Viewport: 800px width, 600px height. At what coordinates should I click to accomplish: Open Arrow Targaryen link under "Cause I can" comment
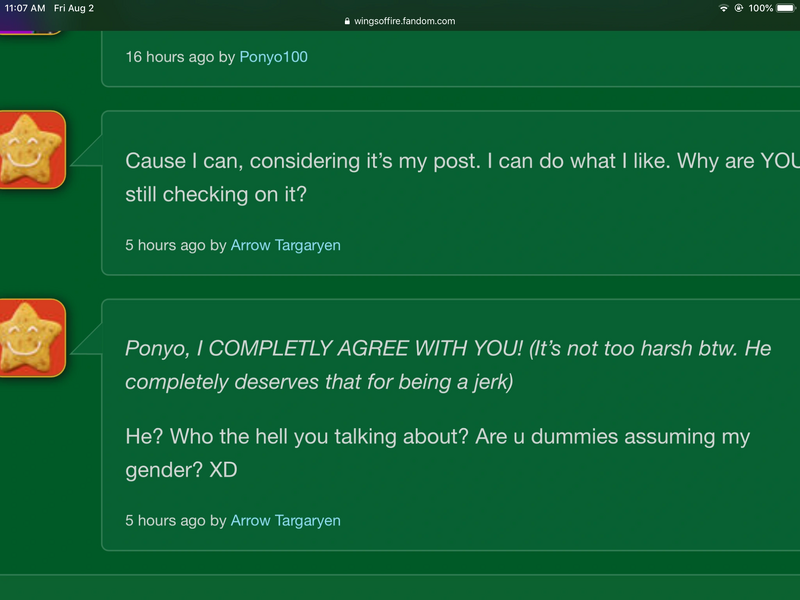285,245
